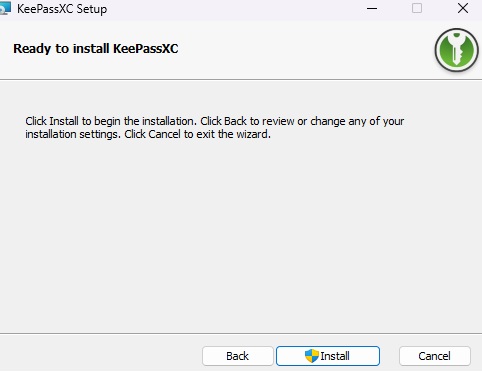Image resolution: width=482 pixels, height=373 pixels.
Task: Click the word 'Back' in the instructions
Action: (235, 121)
